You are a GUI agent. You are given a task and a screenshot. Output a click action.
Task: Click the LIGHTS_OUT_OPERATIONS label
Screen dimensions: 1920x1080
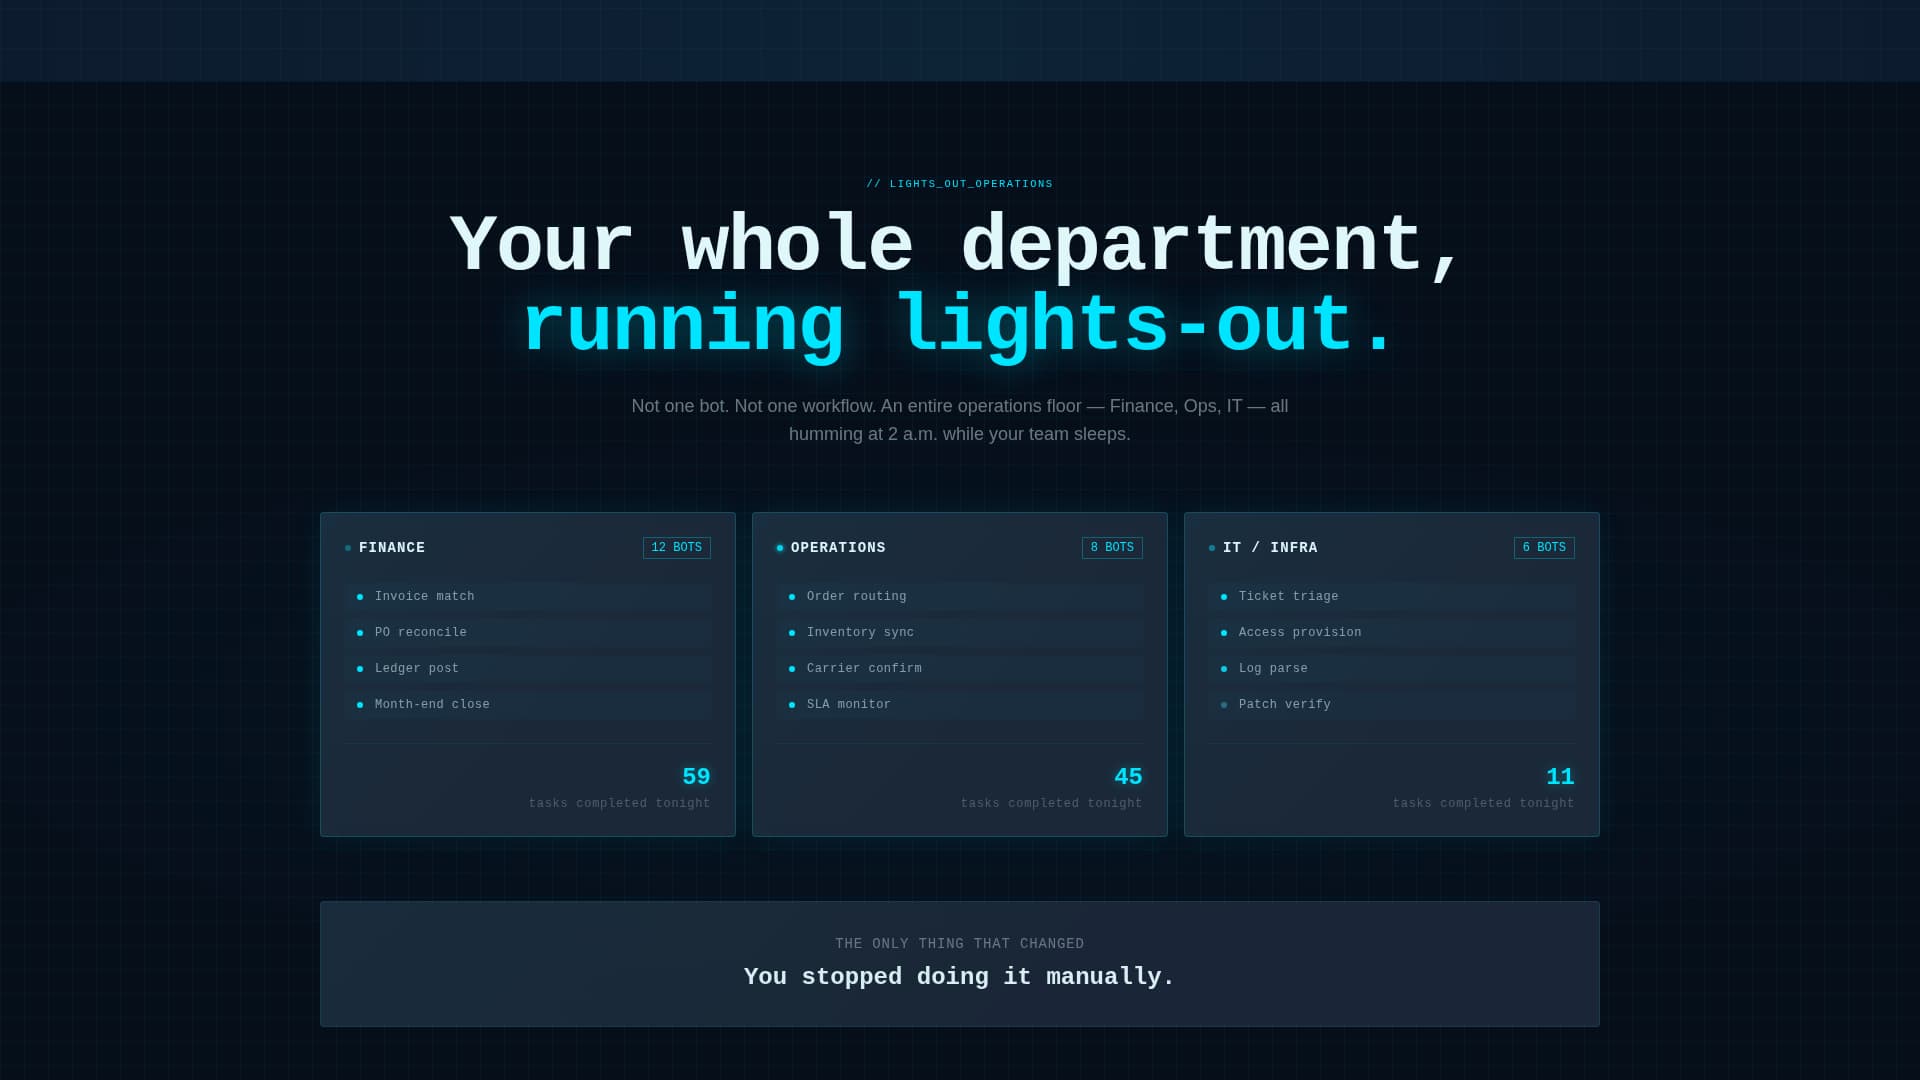click(960, 184)
